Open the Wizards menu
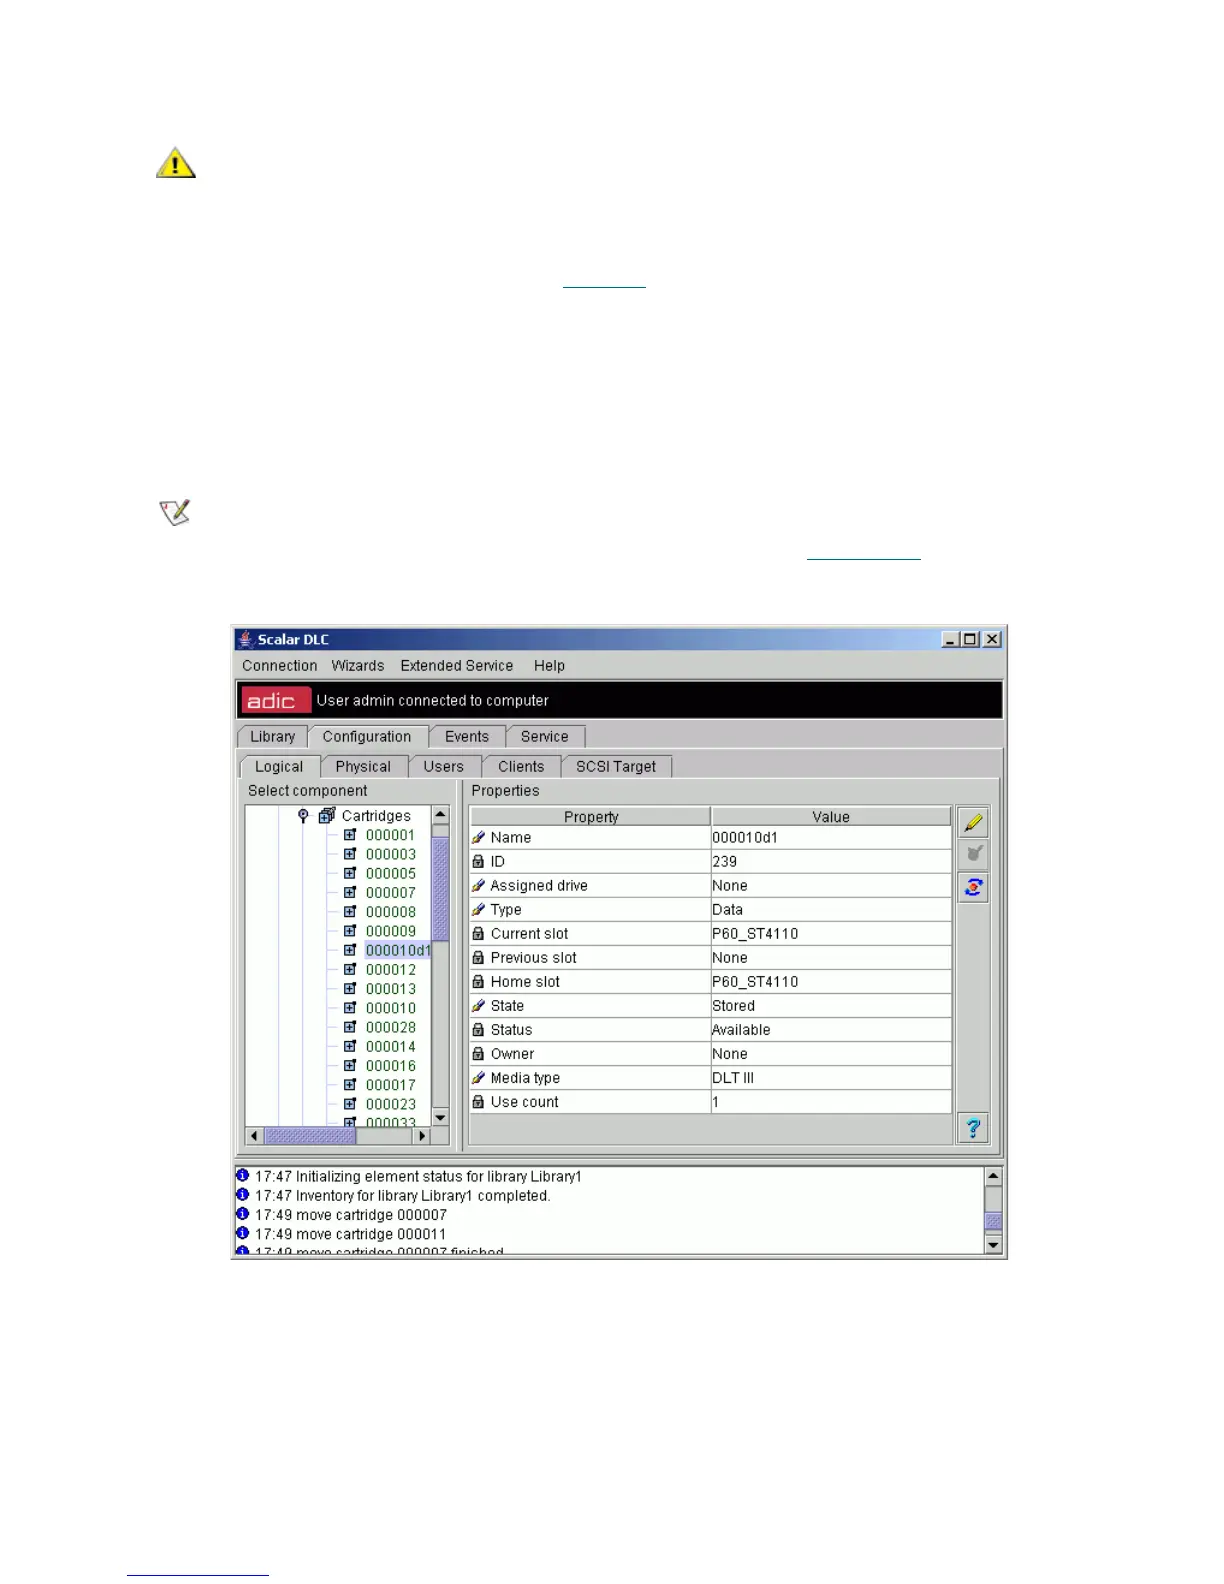This screenshot has width=1224, height=1584. (x=358, y=666)
